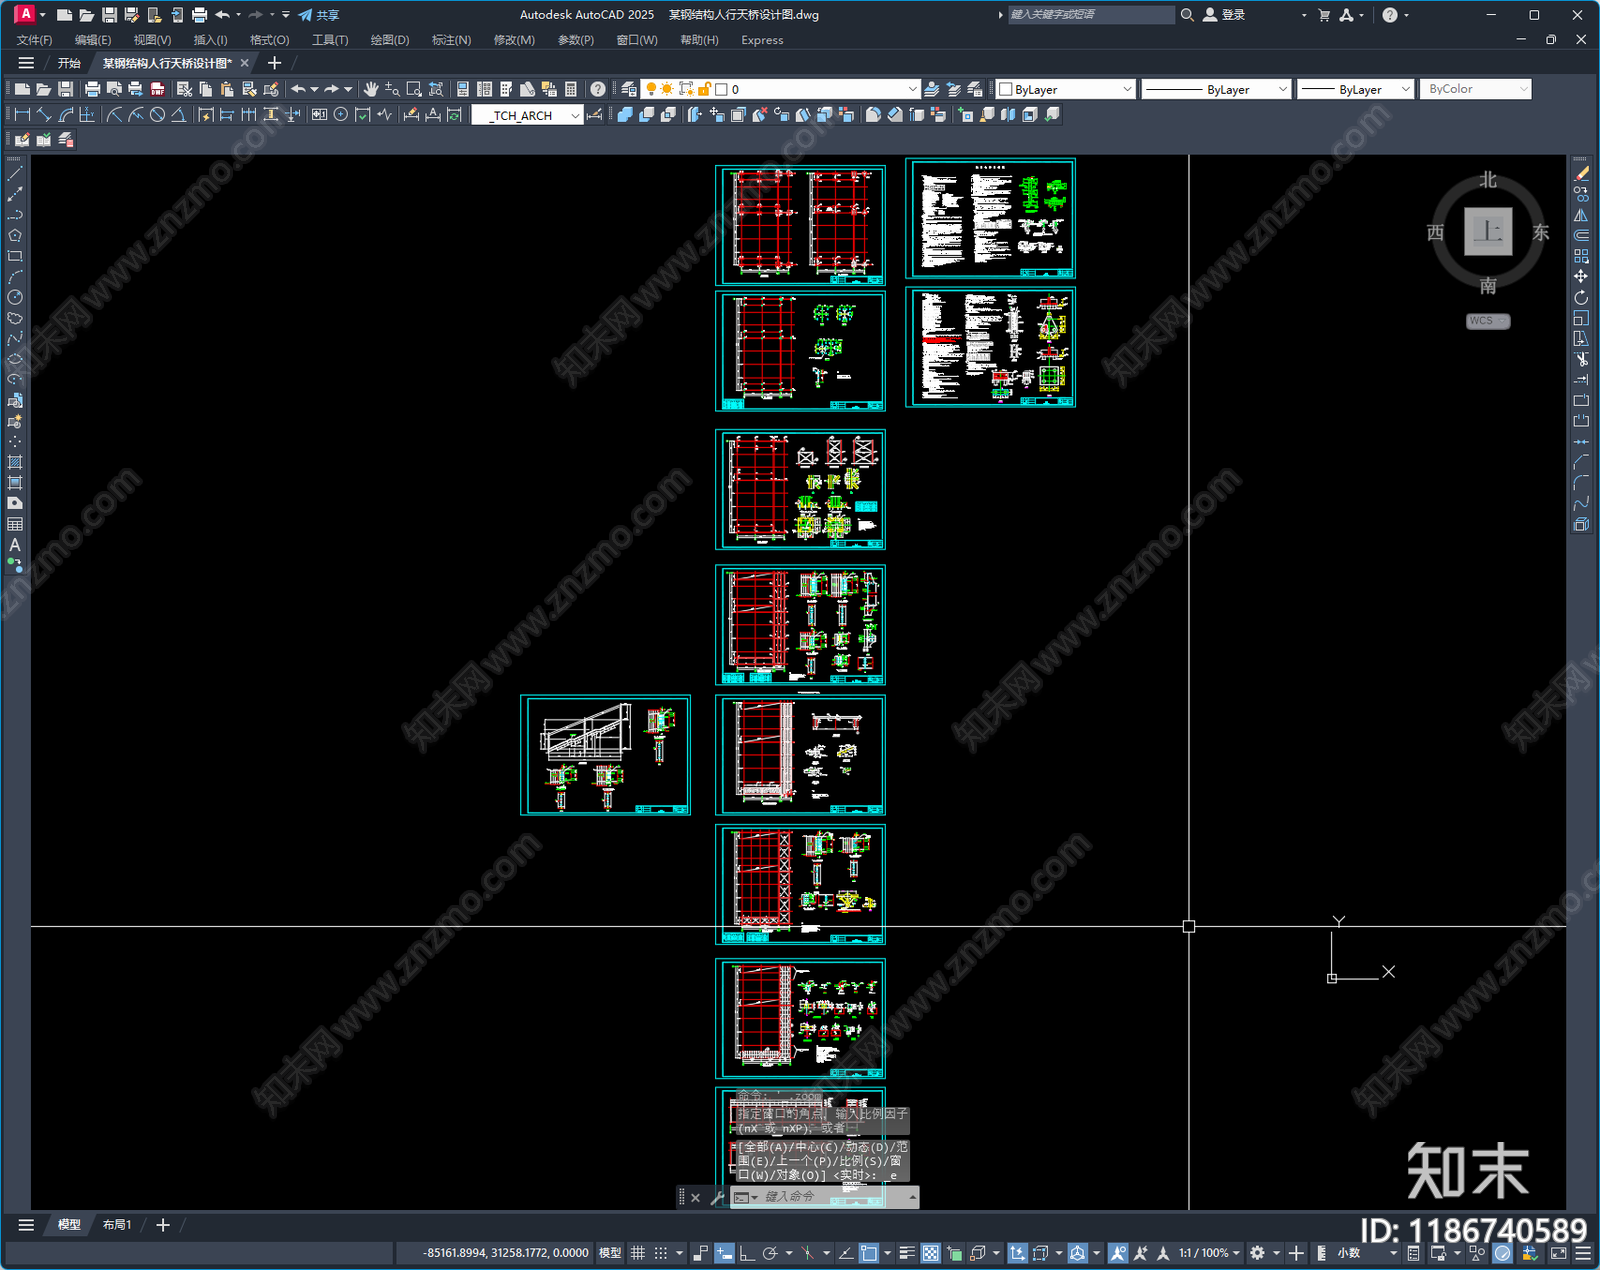Open the Layer Properties Manager icon
This screenshot has height=1270, width=1600.
628,89
